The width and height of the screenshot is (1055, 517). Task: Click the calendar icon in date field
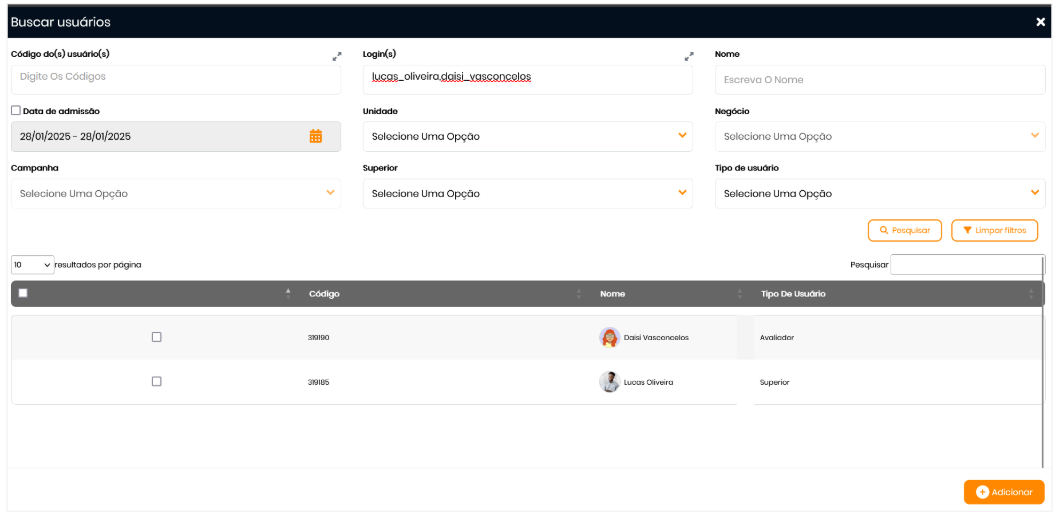316,137
